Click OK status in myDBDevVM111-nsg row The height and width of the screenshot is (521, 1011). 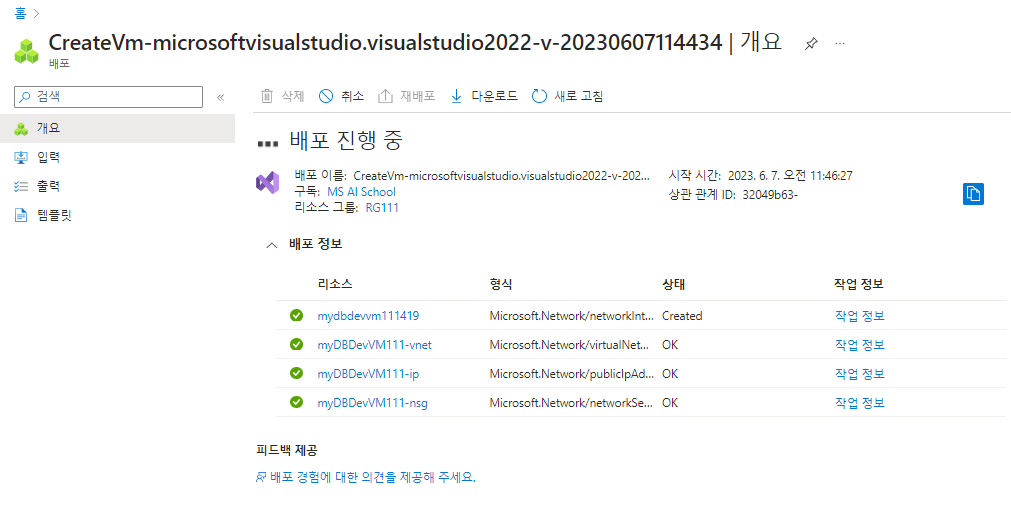(670, 403)
